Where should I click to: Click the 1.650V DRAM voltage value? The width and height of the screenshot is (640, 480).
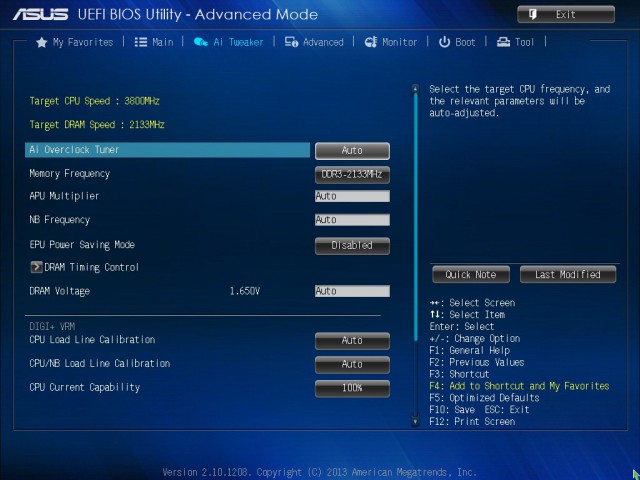pyautogui.click(x=244, y=291)
